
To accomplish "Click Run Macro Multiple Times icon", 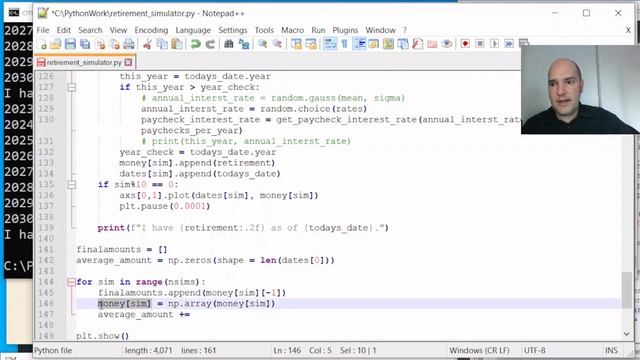I will (509, 44).
